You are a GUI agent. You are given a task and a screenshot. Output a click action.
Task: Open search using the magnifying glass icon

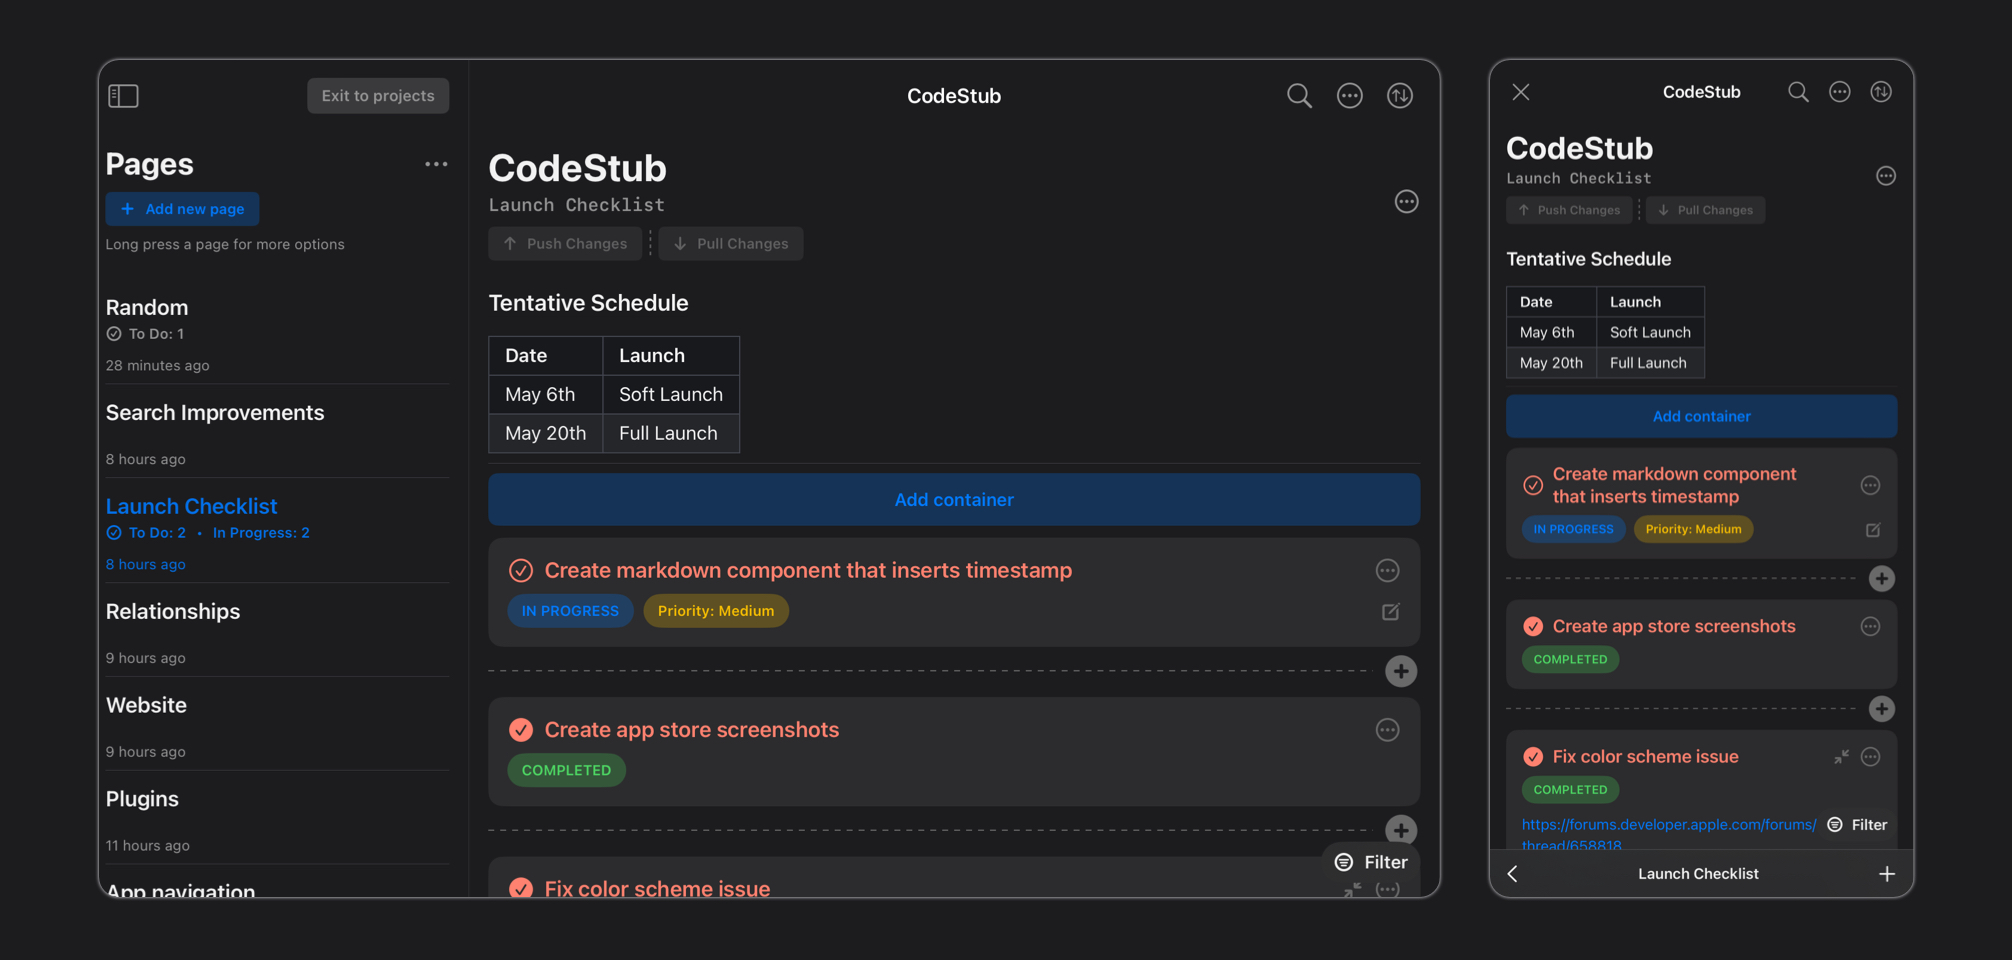(x=1299, y=95)
